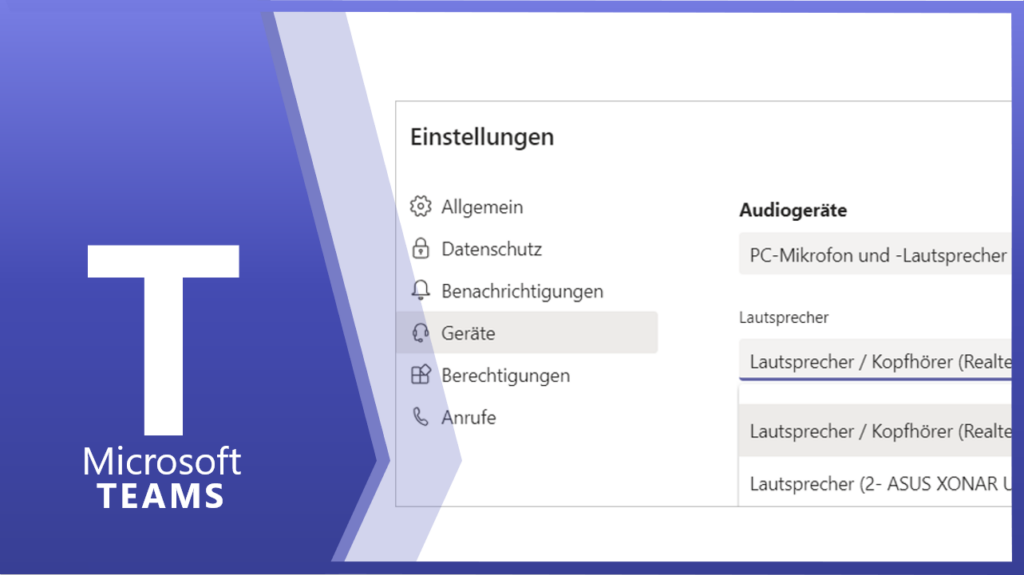Image resolution: width=1024 pixels, height=575 pixels.
Task: Click the Microsoft TEAMS text below logo
Action: tap(162, 477)
